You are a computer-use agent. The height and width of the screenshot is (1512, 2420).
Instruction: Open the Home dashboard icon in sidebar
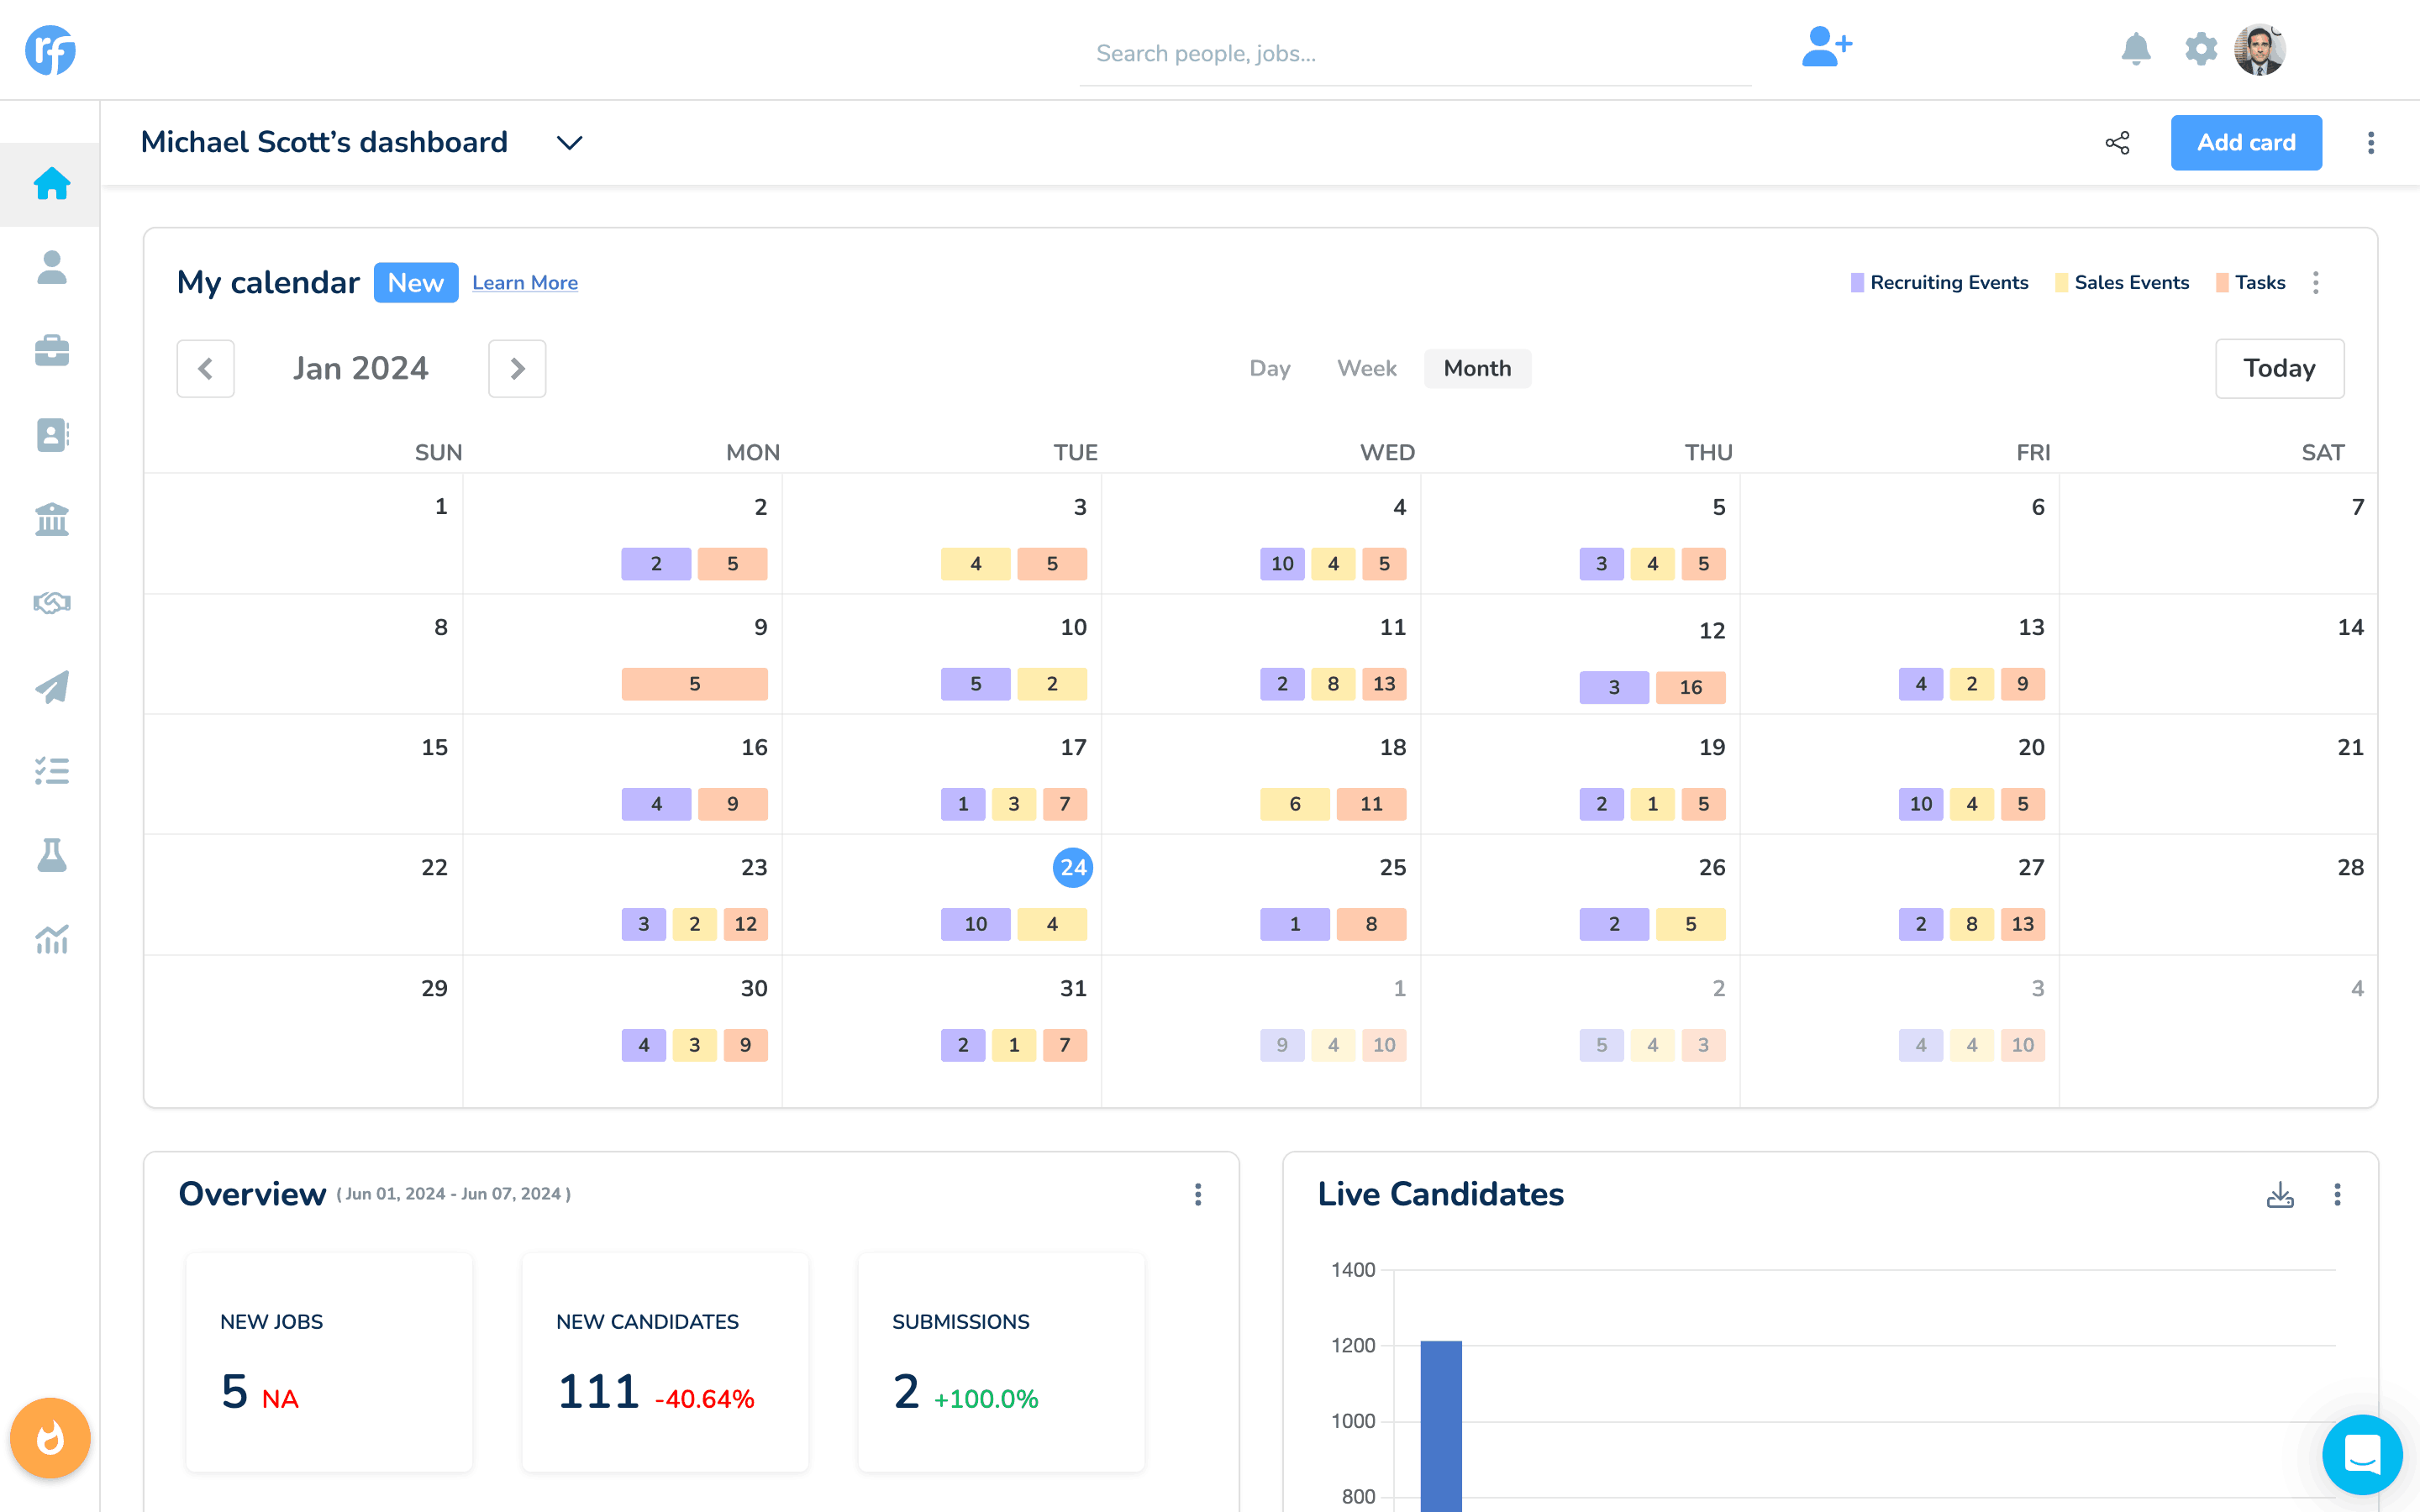click(x=51, y=183)
